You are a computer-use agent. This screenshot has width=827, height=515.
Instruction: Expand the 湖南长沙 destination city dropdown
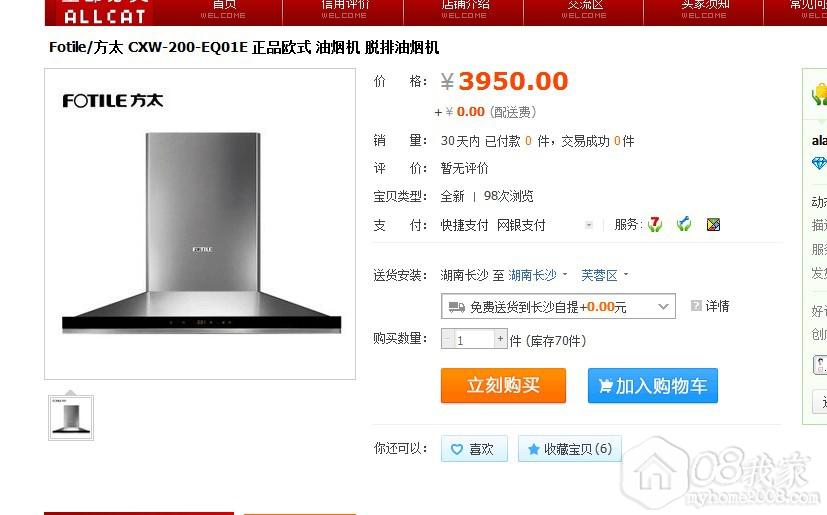click(537, 275)
